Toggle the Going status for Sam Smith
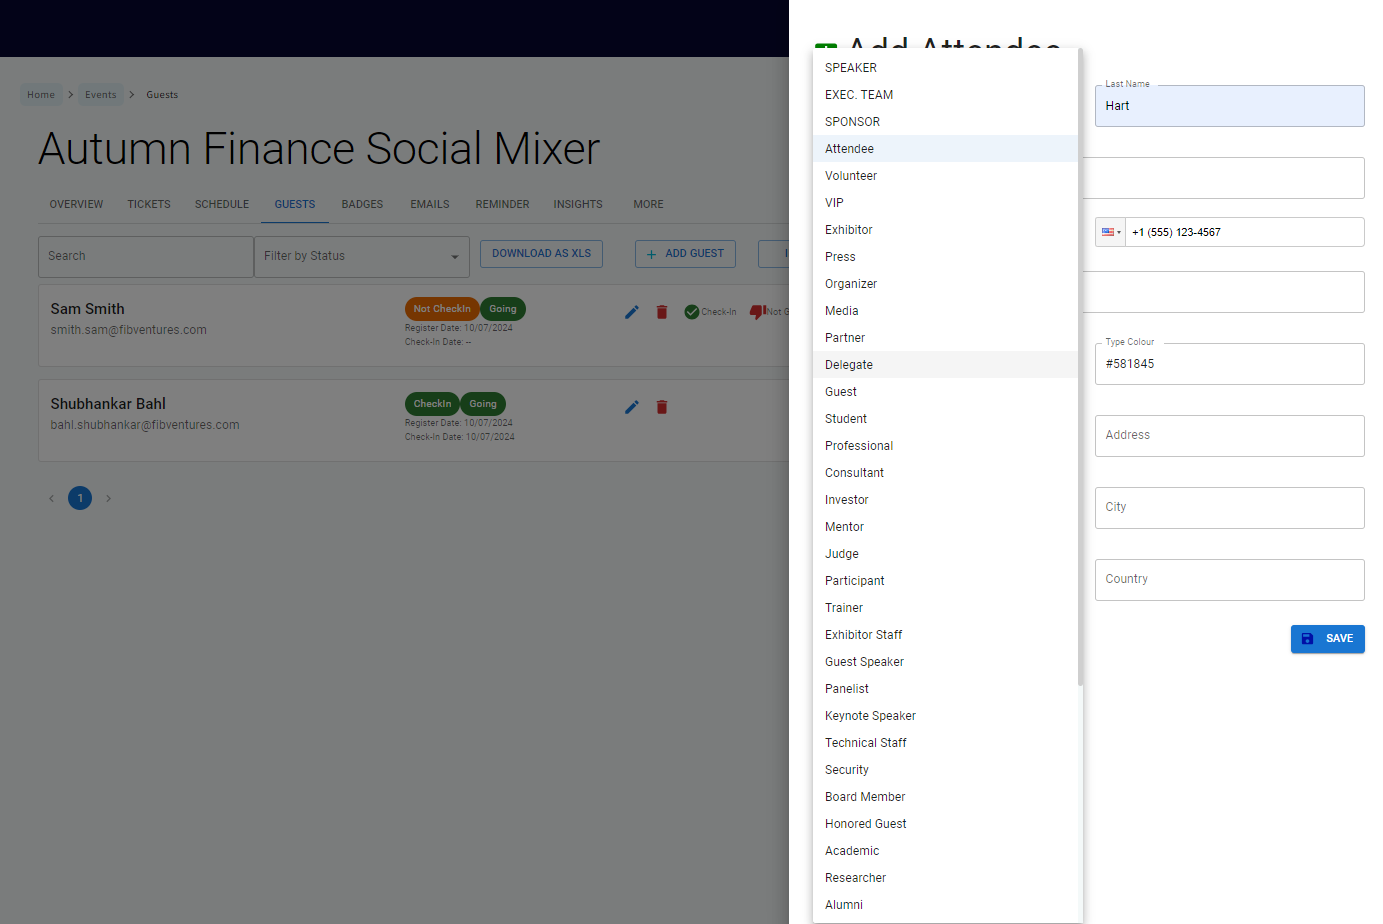1383x924 pixels. pyautogui.click(x=502, y=308)
